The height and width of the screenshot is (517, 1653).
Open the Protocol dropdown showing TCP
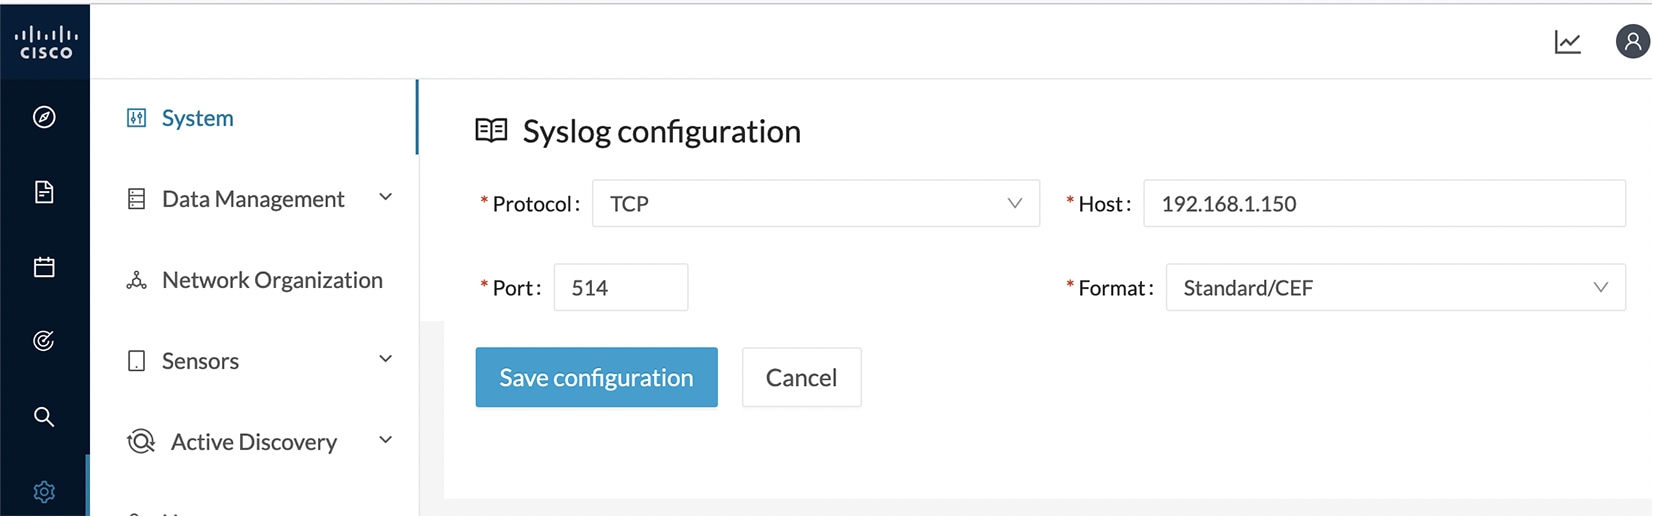coord(816,203)
